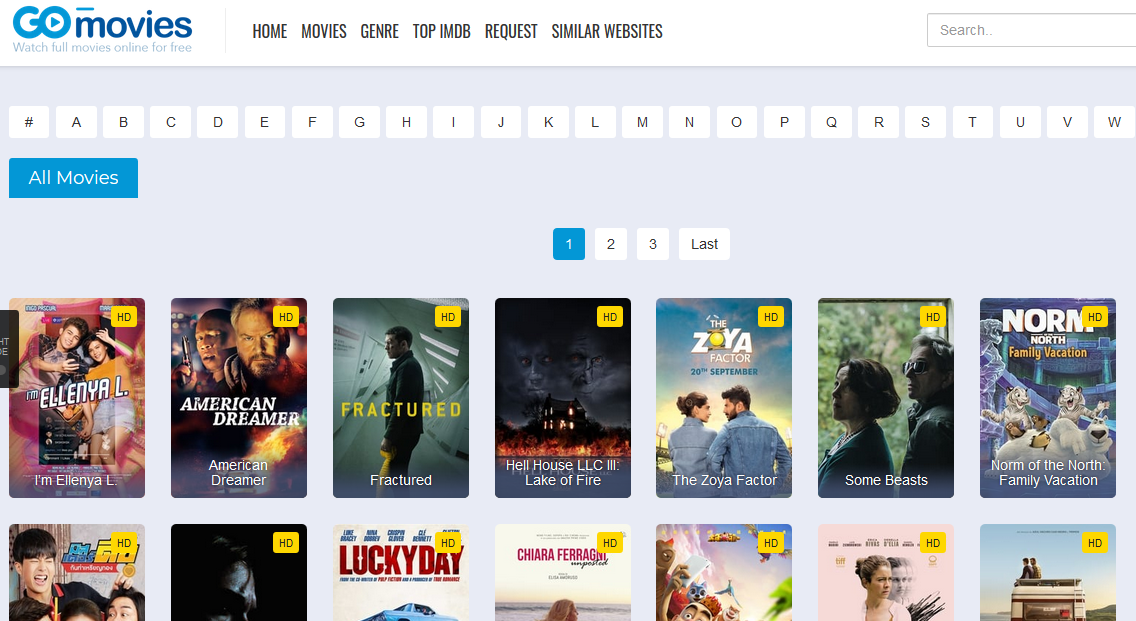Filter movies by letter C
1136x621 pixels.
click(x=170, y=122)
